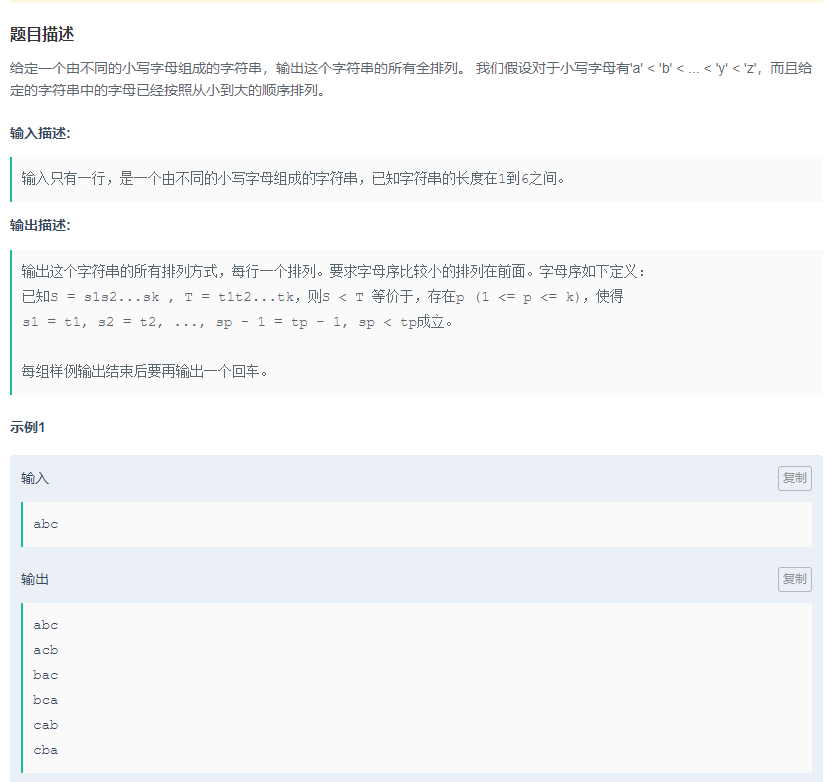Image resolution: width=827 pixels, height=782 pixels.
Task: Click the line starting 已知S = s1s2...sk
Action: click(x=322, y=297)
